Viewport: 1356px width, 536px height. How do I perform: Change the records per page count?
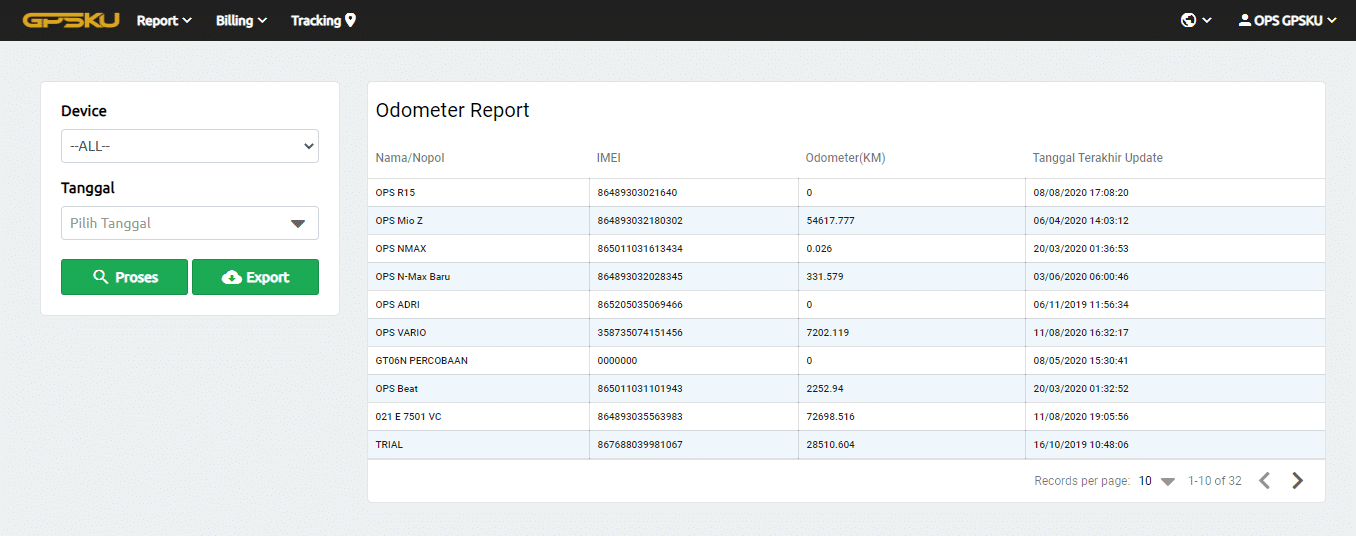tap(1156, 481)
